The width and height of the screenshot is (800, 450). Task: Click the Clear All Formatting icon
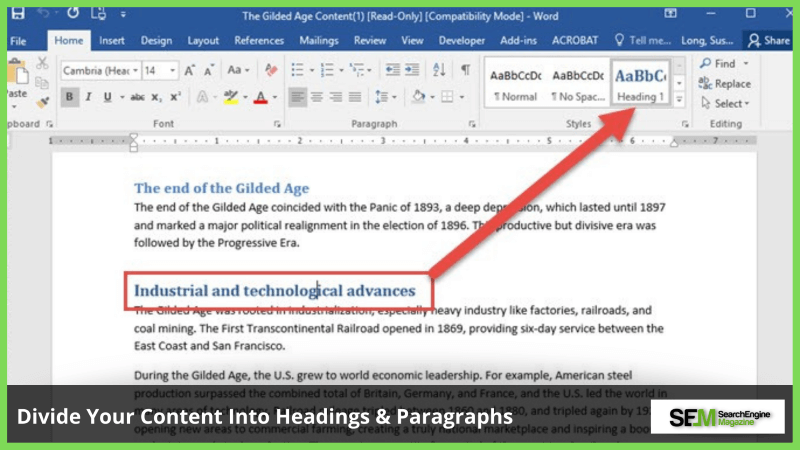(271, 70)
